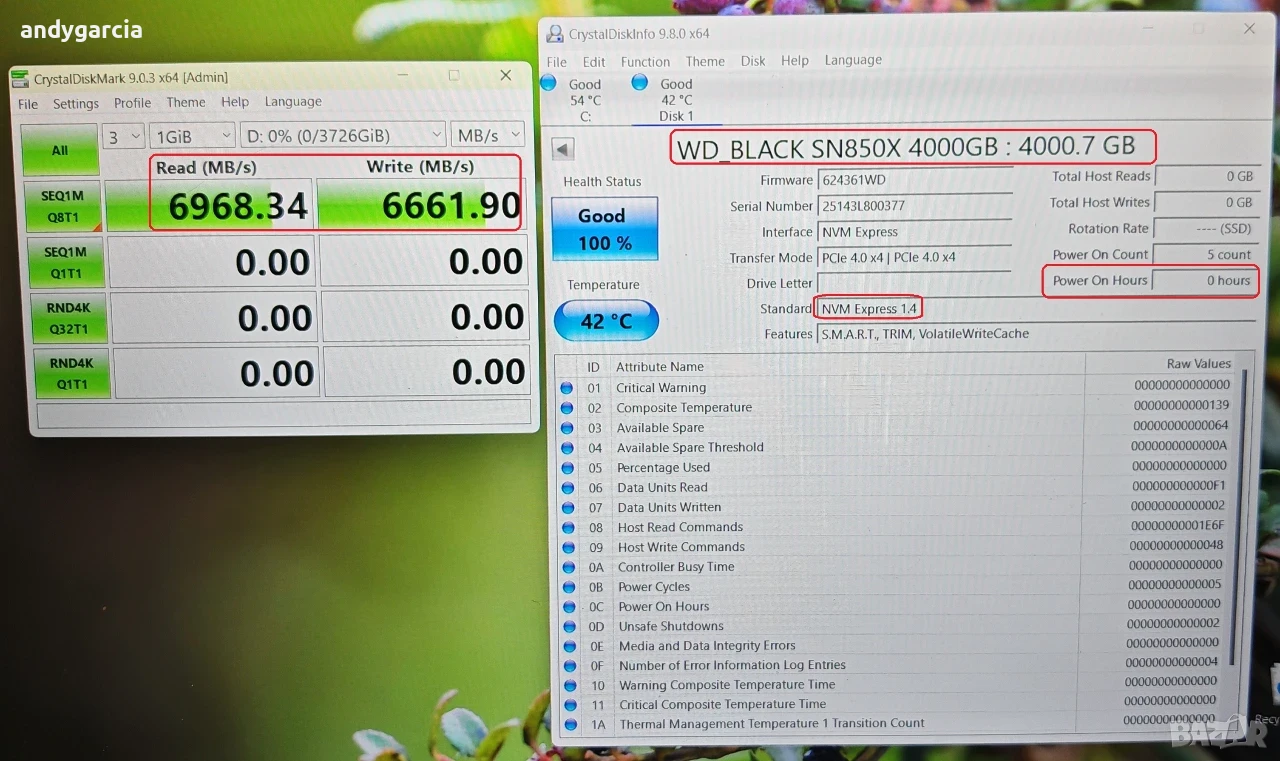Image resolution: width=1280 pixels, height=761 pixels.
Task: Click the CrystalDiskInfo title bar icon
Action: (554, 34)
